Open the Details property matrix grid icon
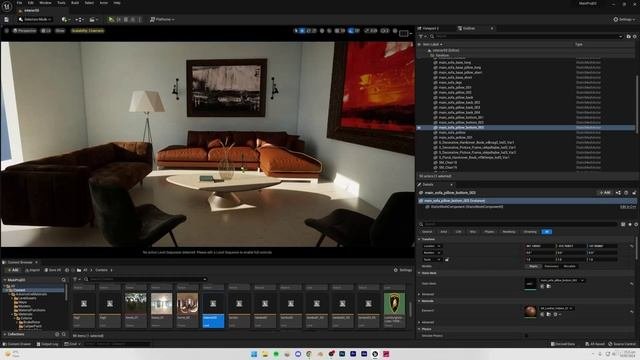 (623, 224)
